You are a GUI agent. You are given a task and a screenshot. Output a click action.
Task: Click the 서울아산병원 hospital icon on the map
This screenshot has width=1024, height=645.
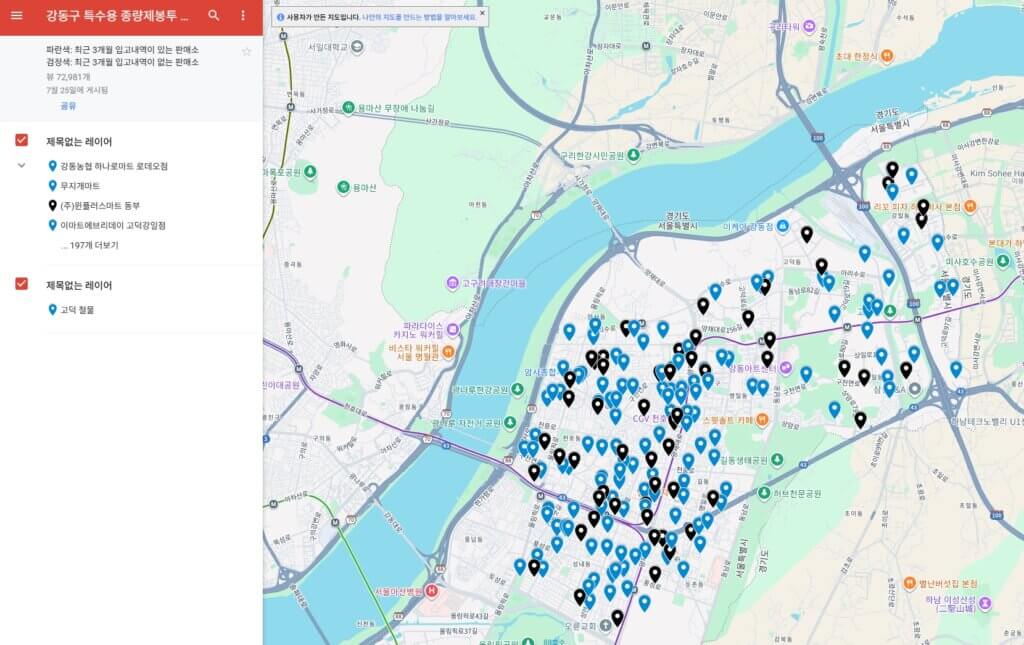click(x=432, y=590)
